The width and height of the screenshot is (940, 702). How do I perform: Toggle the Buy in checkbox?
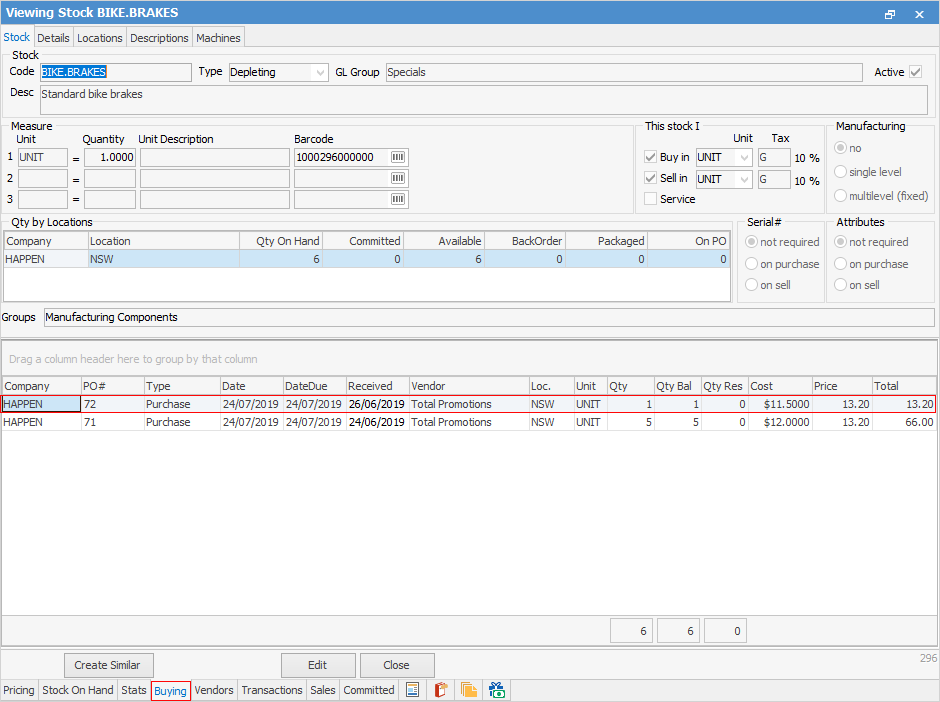pos(651,158)
